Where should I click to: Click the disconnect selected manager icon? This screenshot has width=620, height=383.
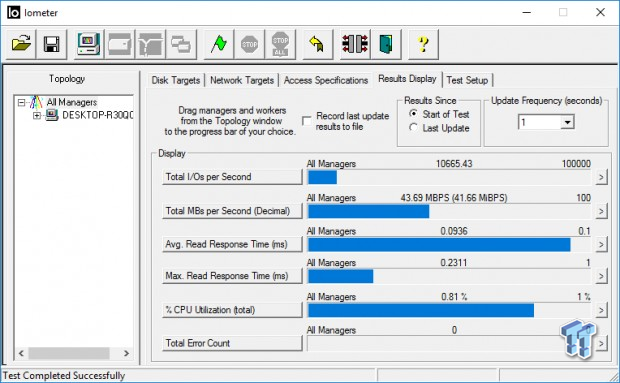click(x=355, y=44)
